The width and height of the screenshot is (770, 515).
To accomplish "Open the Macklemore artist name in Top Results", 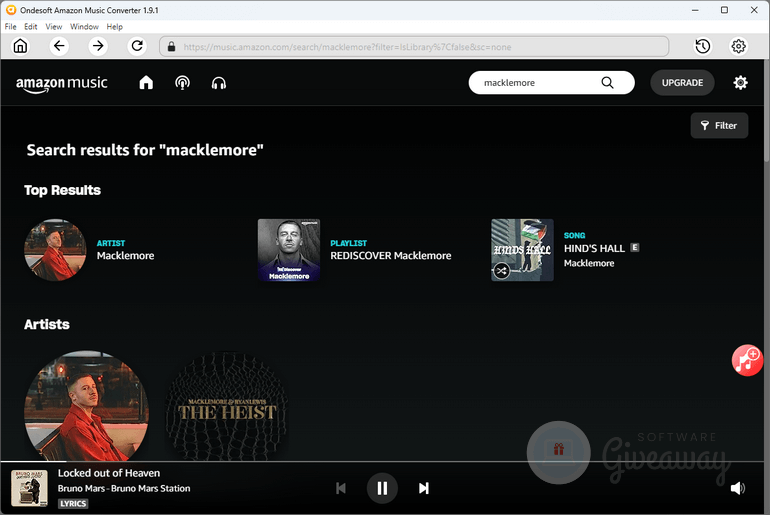I will [125, 255].
